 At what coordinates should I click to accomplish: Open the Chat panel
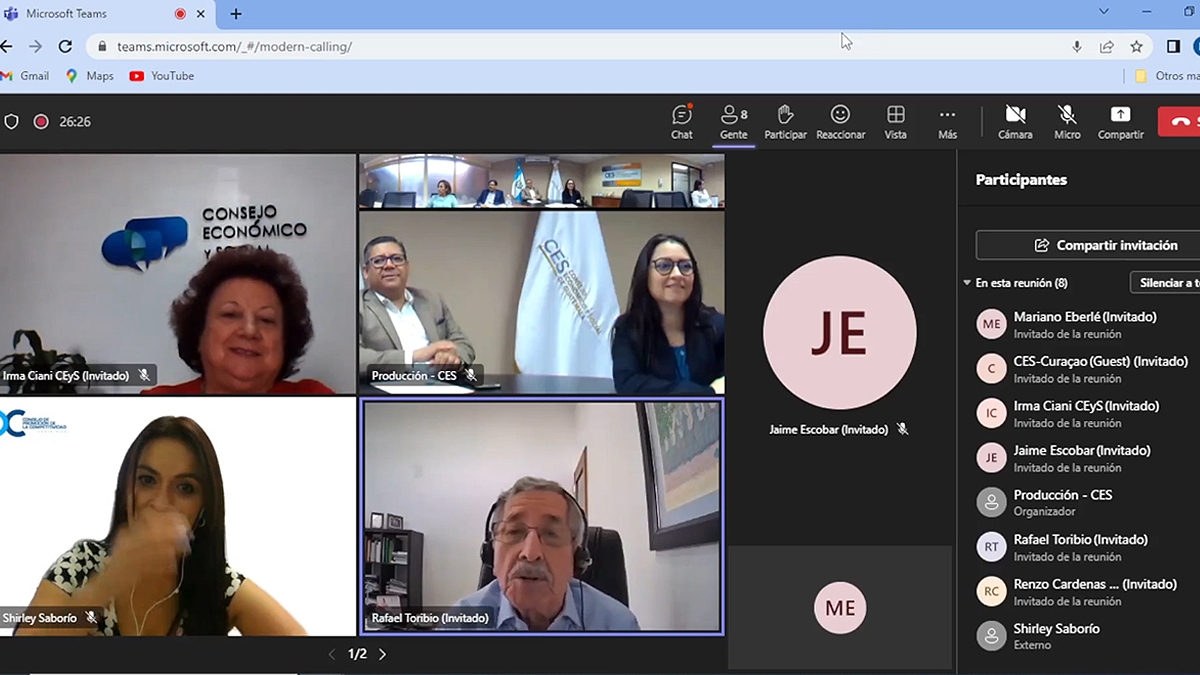(x=682, y=122)
